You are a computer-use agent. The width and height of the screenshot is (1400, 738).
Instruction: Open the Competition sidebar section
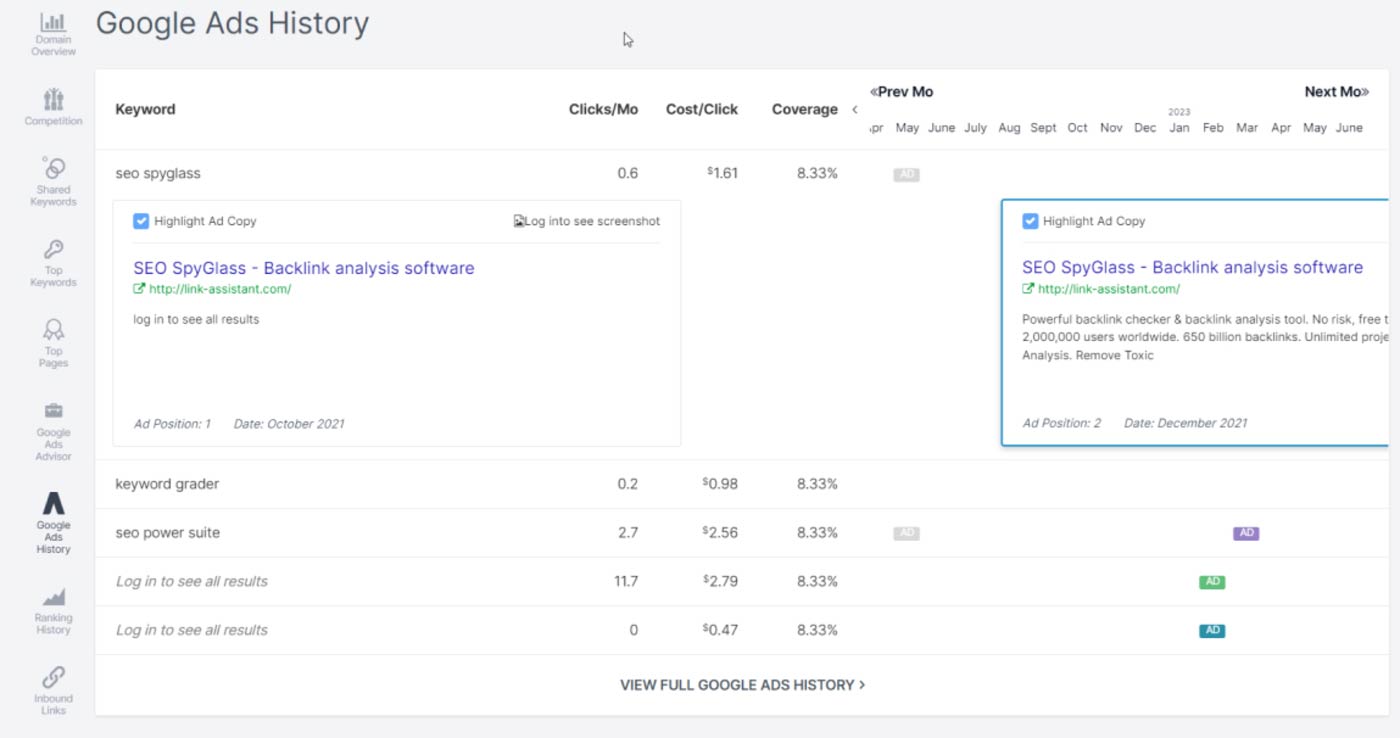(53, 107)
